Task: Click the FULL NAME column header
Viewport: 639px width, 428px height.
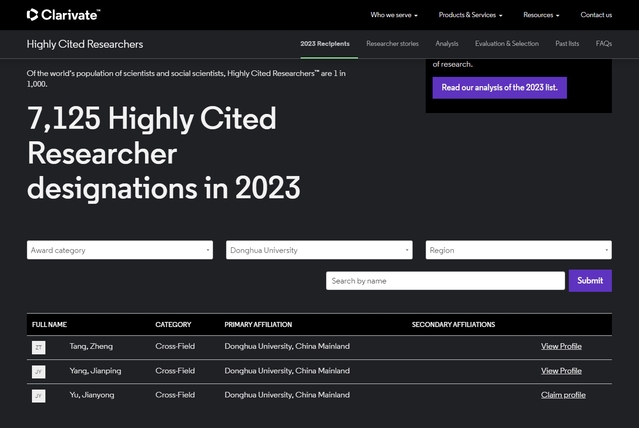Action: (x=49, y=324)
